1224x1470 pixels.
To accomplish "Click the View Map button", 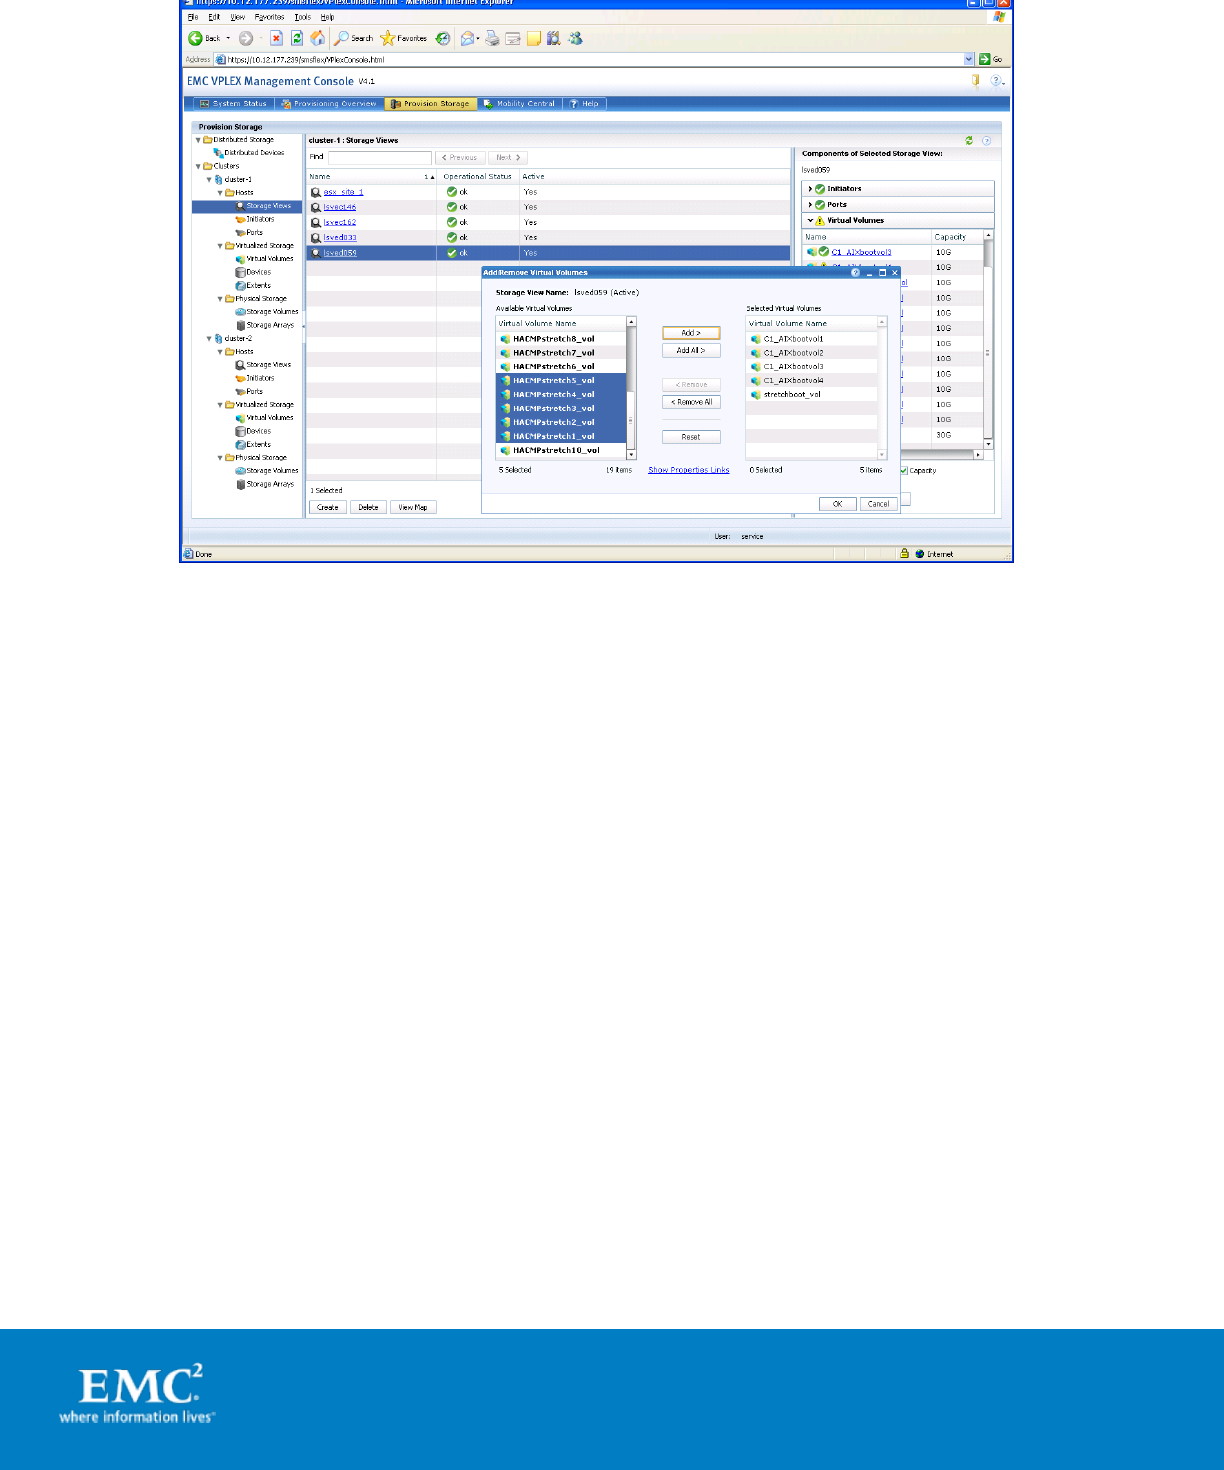I will [x=413, y=507].
